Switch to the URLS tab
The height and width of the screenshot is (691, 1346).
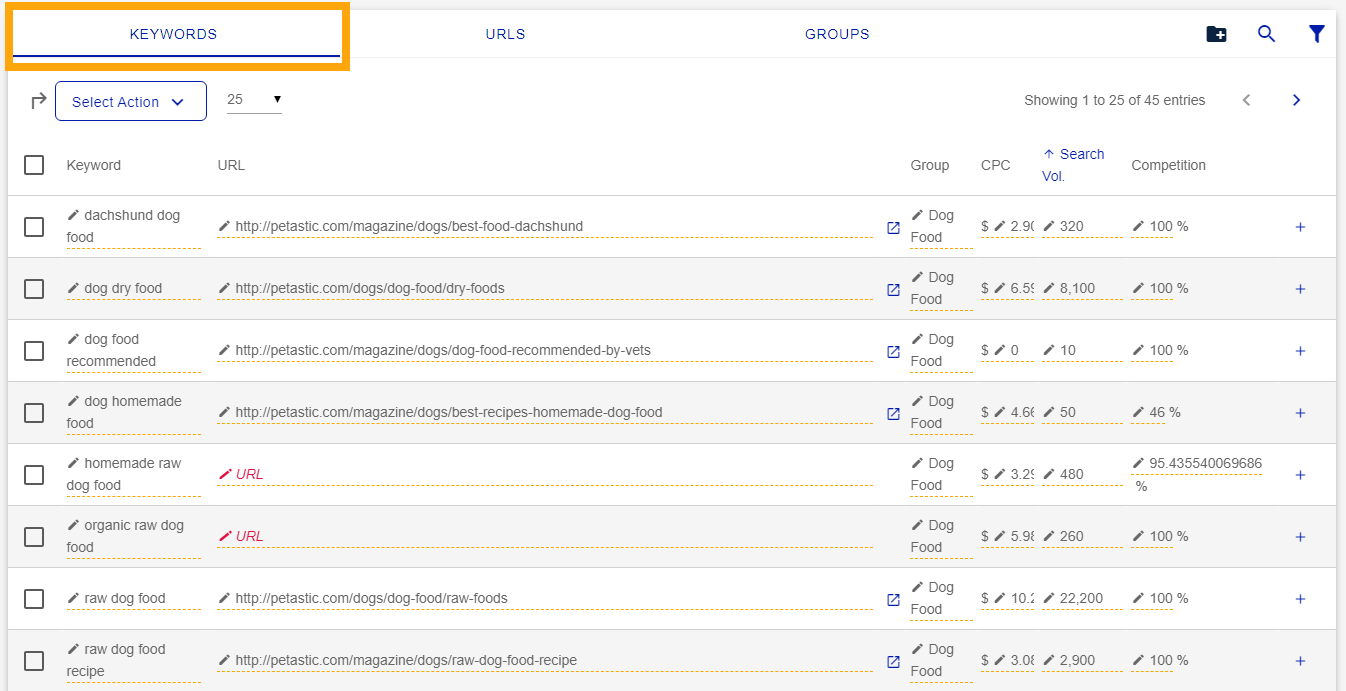tap(505, 34)
